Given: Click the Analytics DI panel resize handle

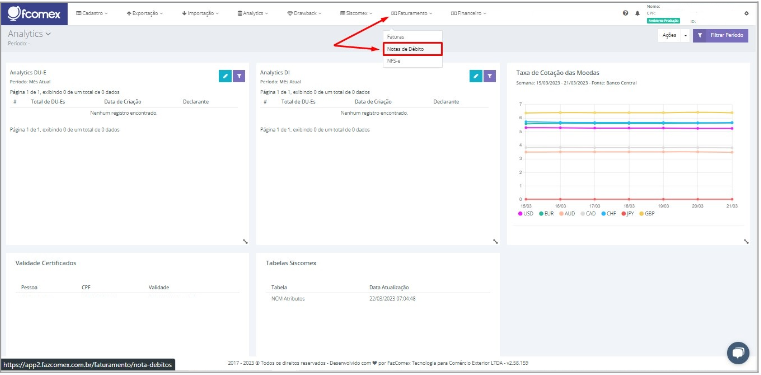Looking at the screenshot, I should [496, 241].
